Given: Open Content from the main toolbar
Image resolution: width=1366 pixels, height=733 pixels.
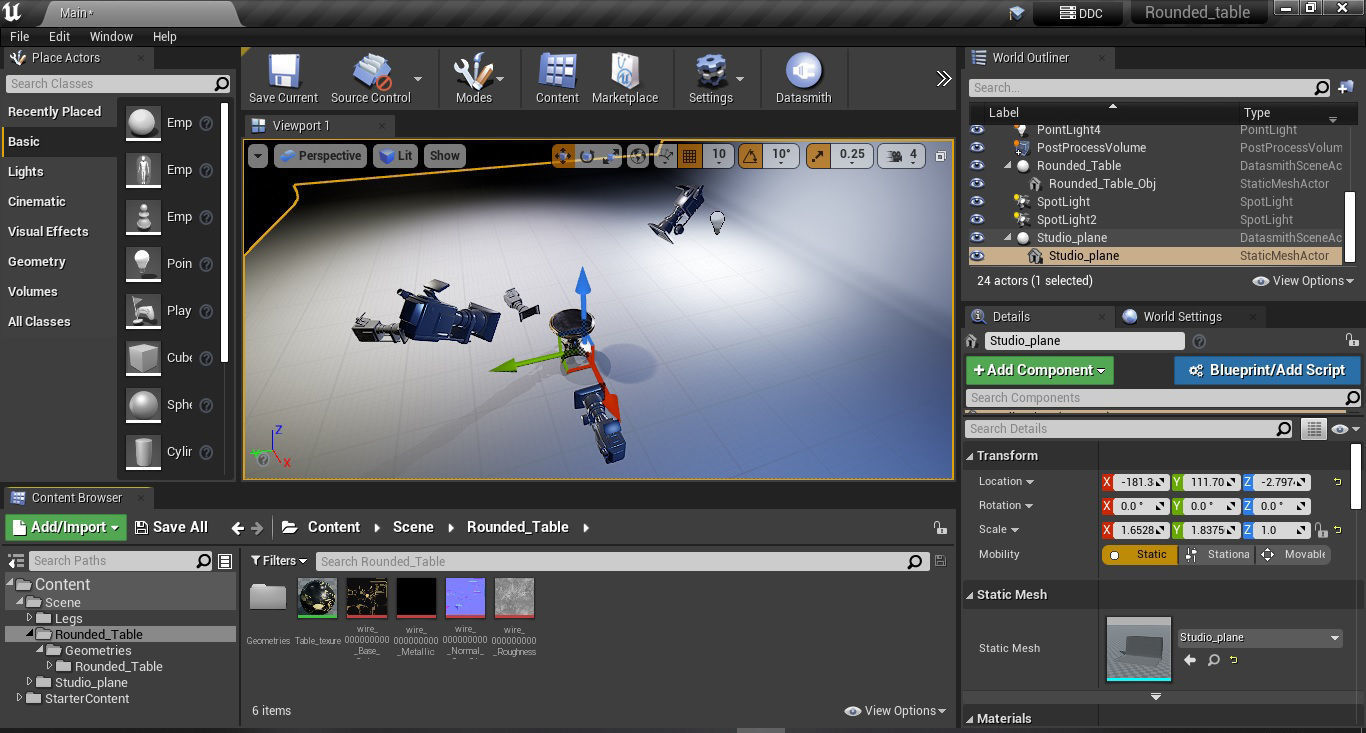Looking at the screenshot, I should click(x=557, y=79).
